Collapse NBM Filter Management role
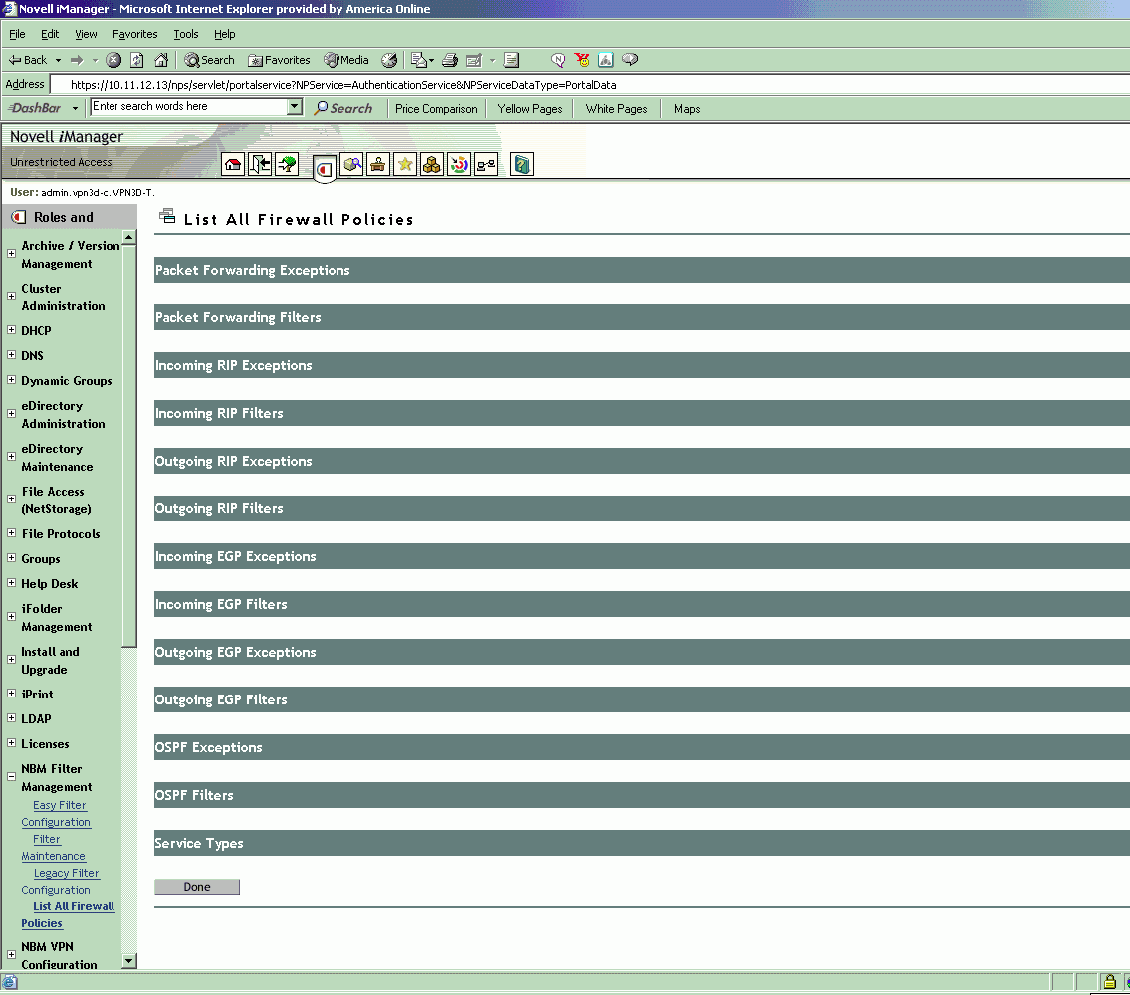1130x995 pixels. tap(12, 776)
